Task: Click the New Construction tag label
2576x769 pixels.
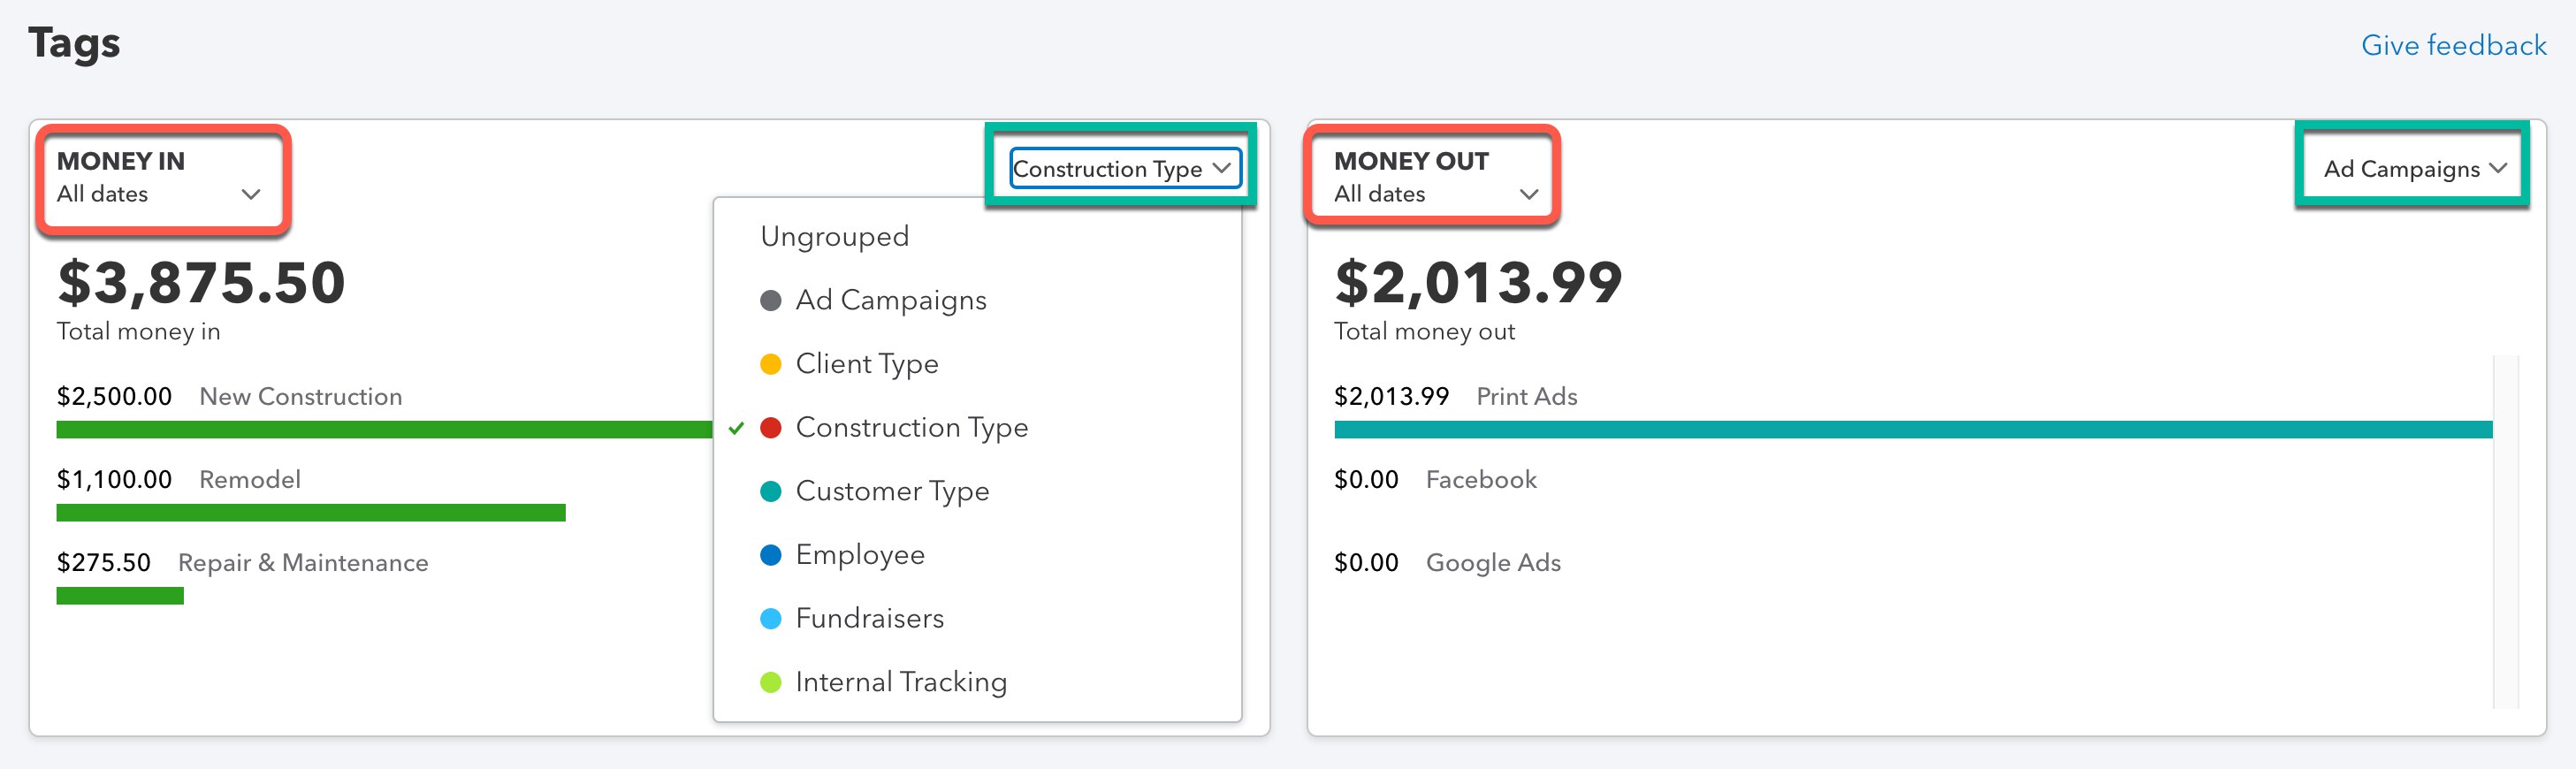Action: click(x=300, y=397)
